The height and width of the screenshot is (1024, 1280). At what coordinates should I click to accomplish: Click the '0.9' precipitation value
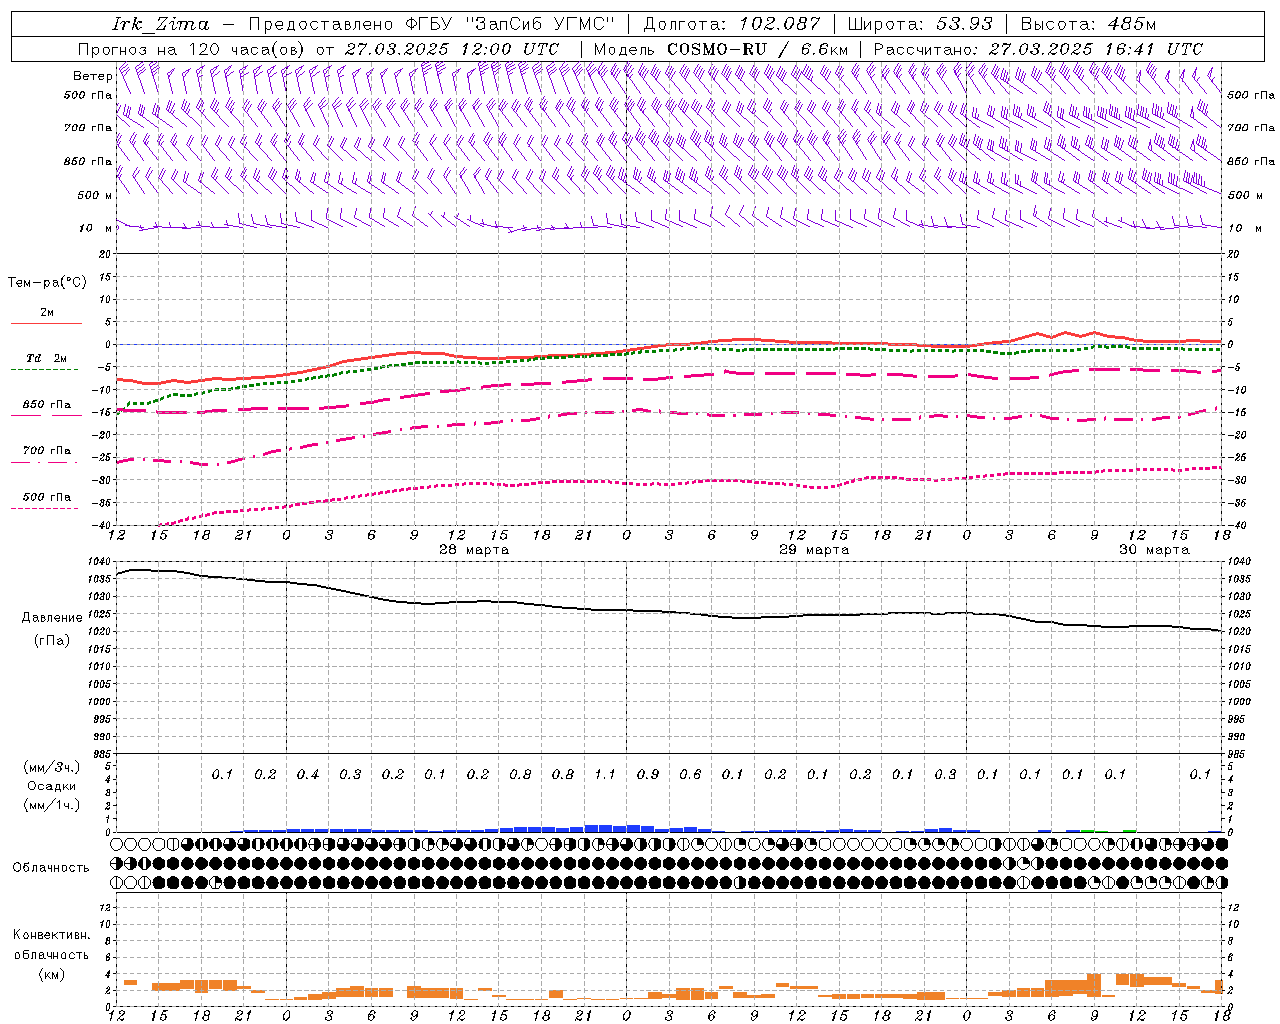[x=648, y=775]
